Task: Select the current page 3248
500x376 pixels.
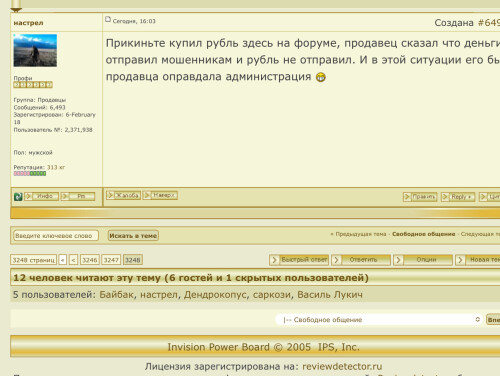Action: [x=133, y=260]
